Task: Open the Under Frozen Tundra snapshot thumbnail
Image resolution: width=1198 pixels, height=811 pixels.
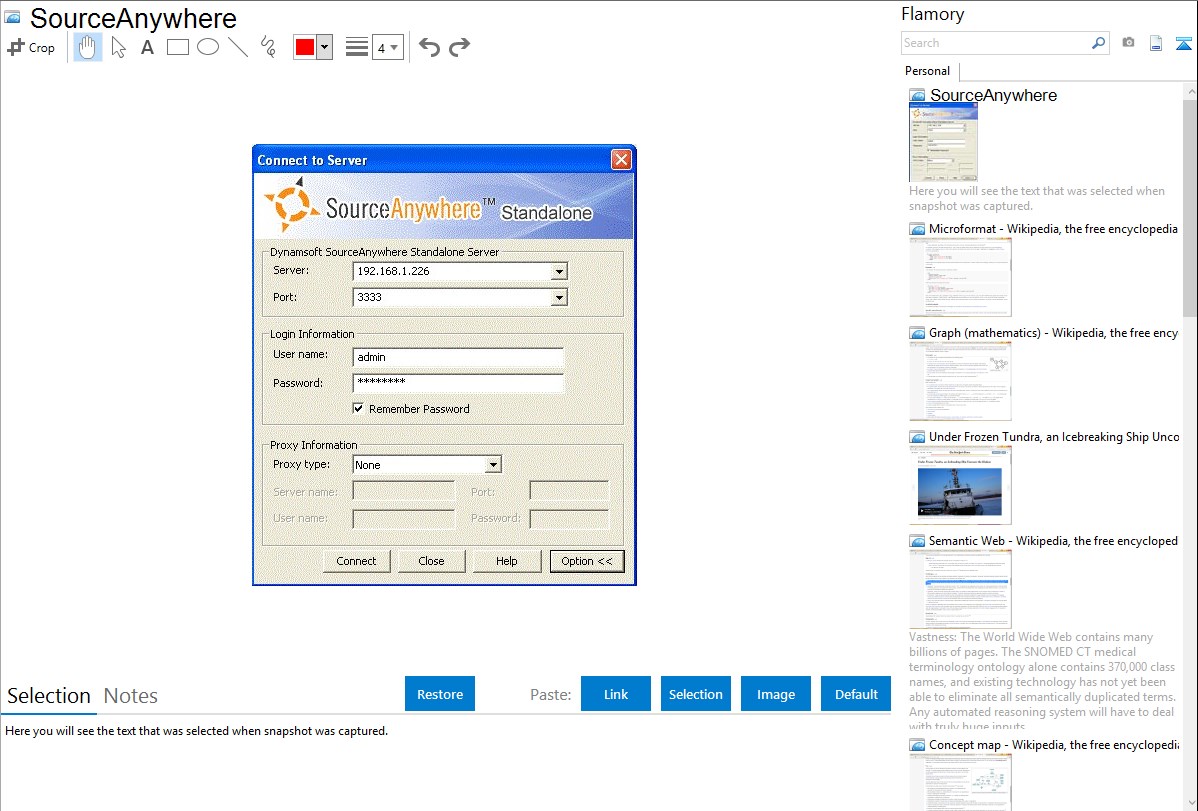Action: coord(960,484)
